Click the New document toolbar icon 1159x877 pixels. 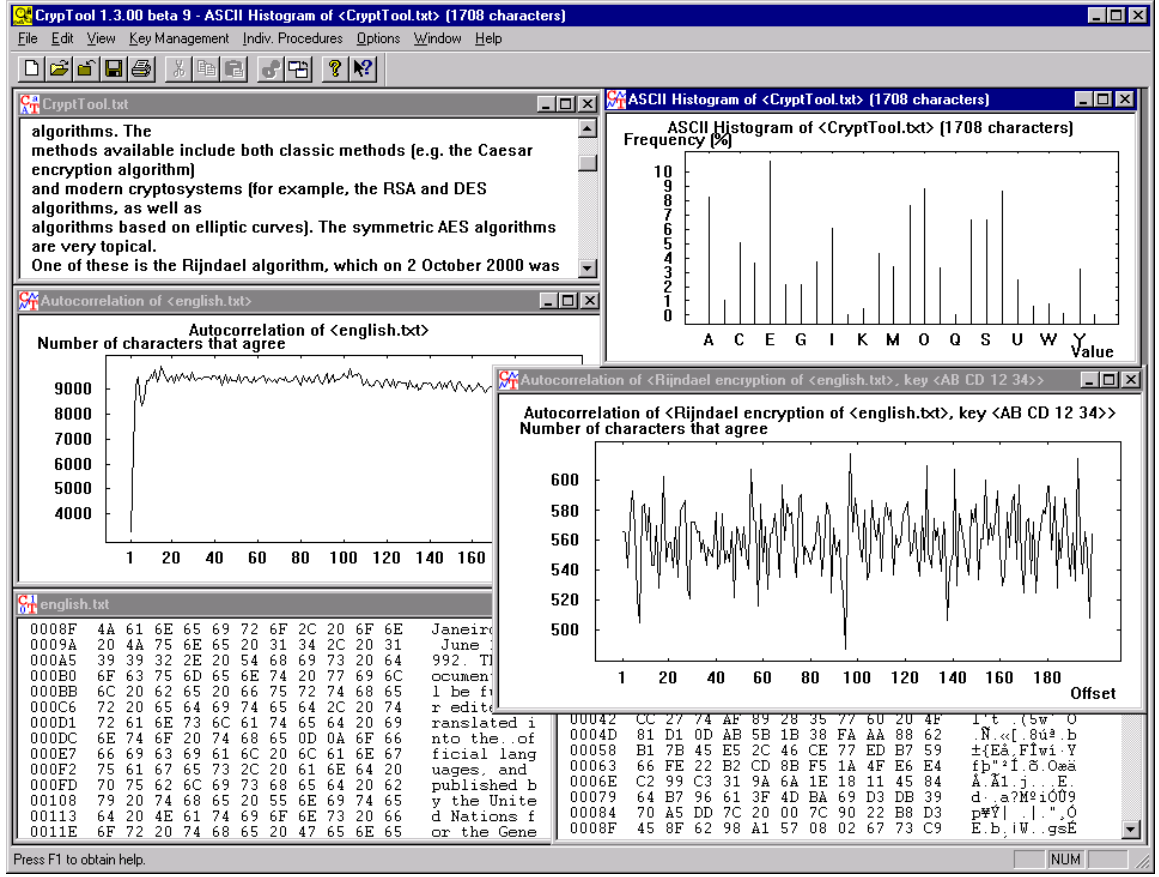[x=32, y=69]
